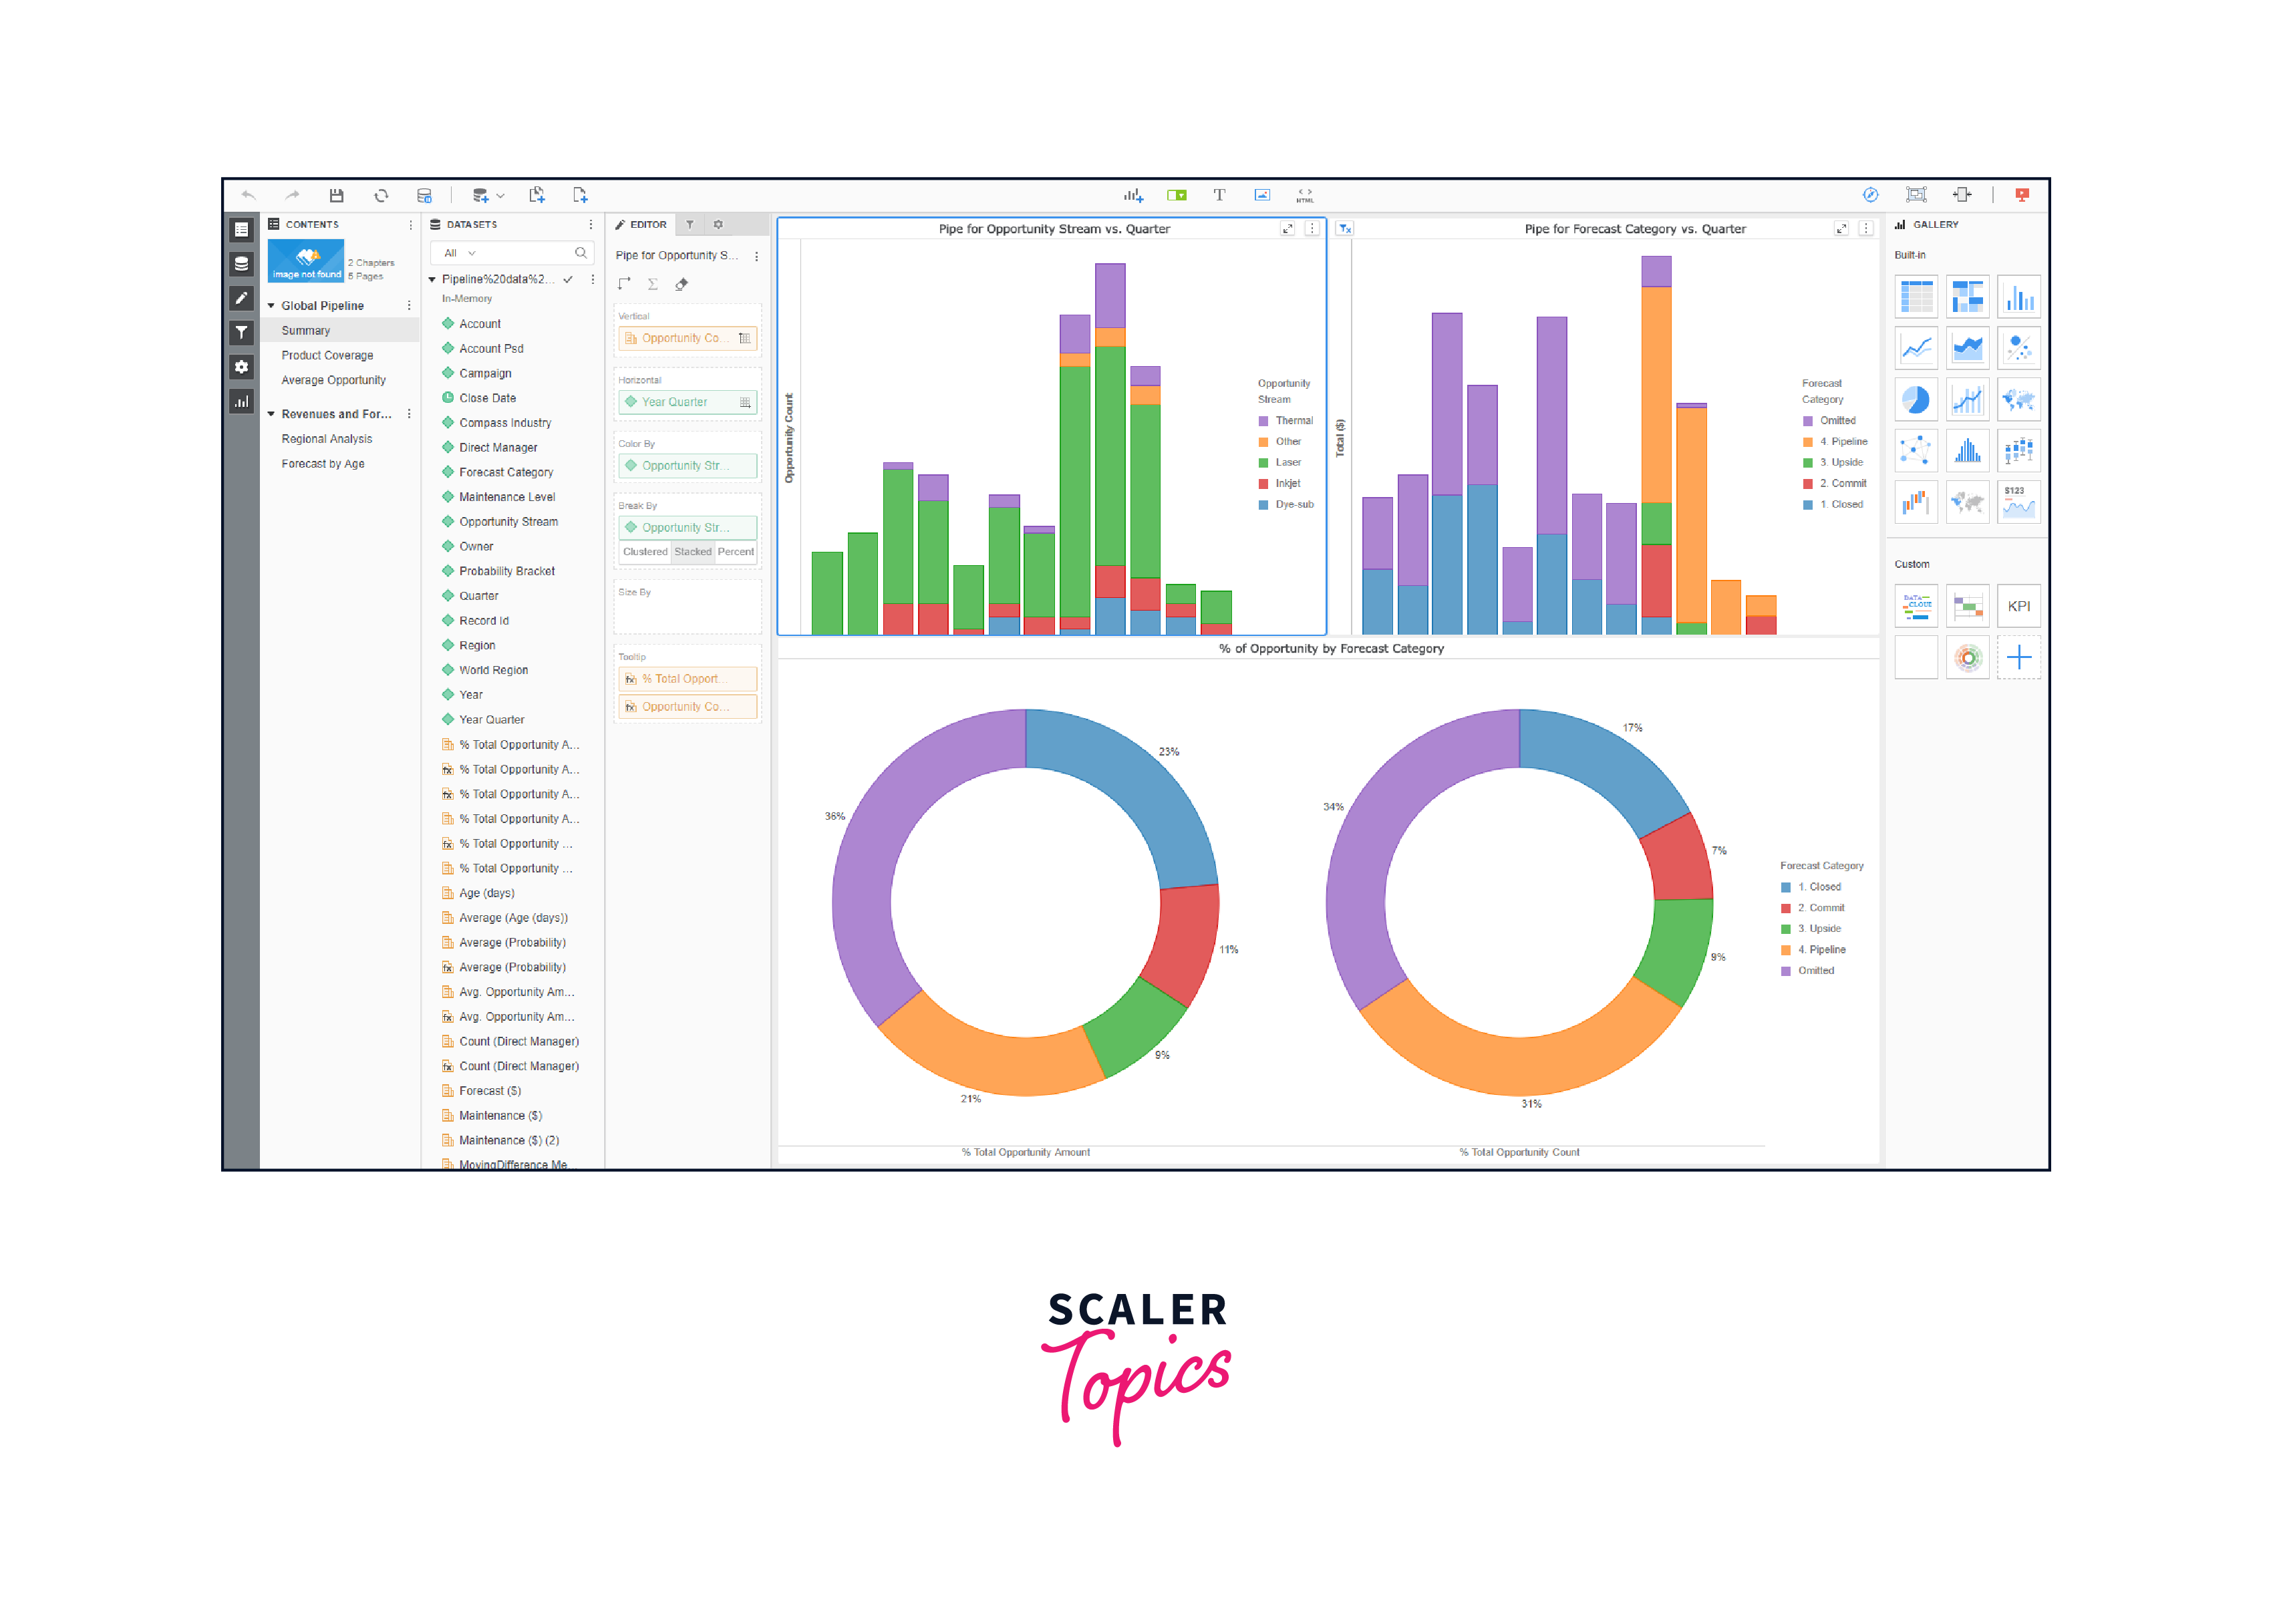2273x1624 pixels.
Task: Add an image using the image toolbar icon
Action: coord(1263,195)
